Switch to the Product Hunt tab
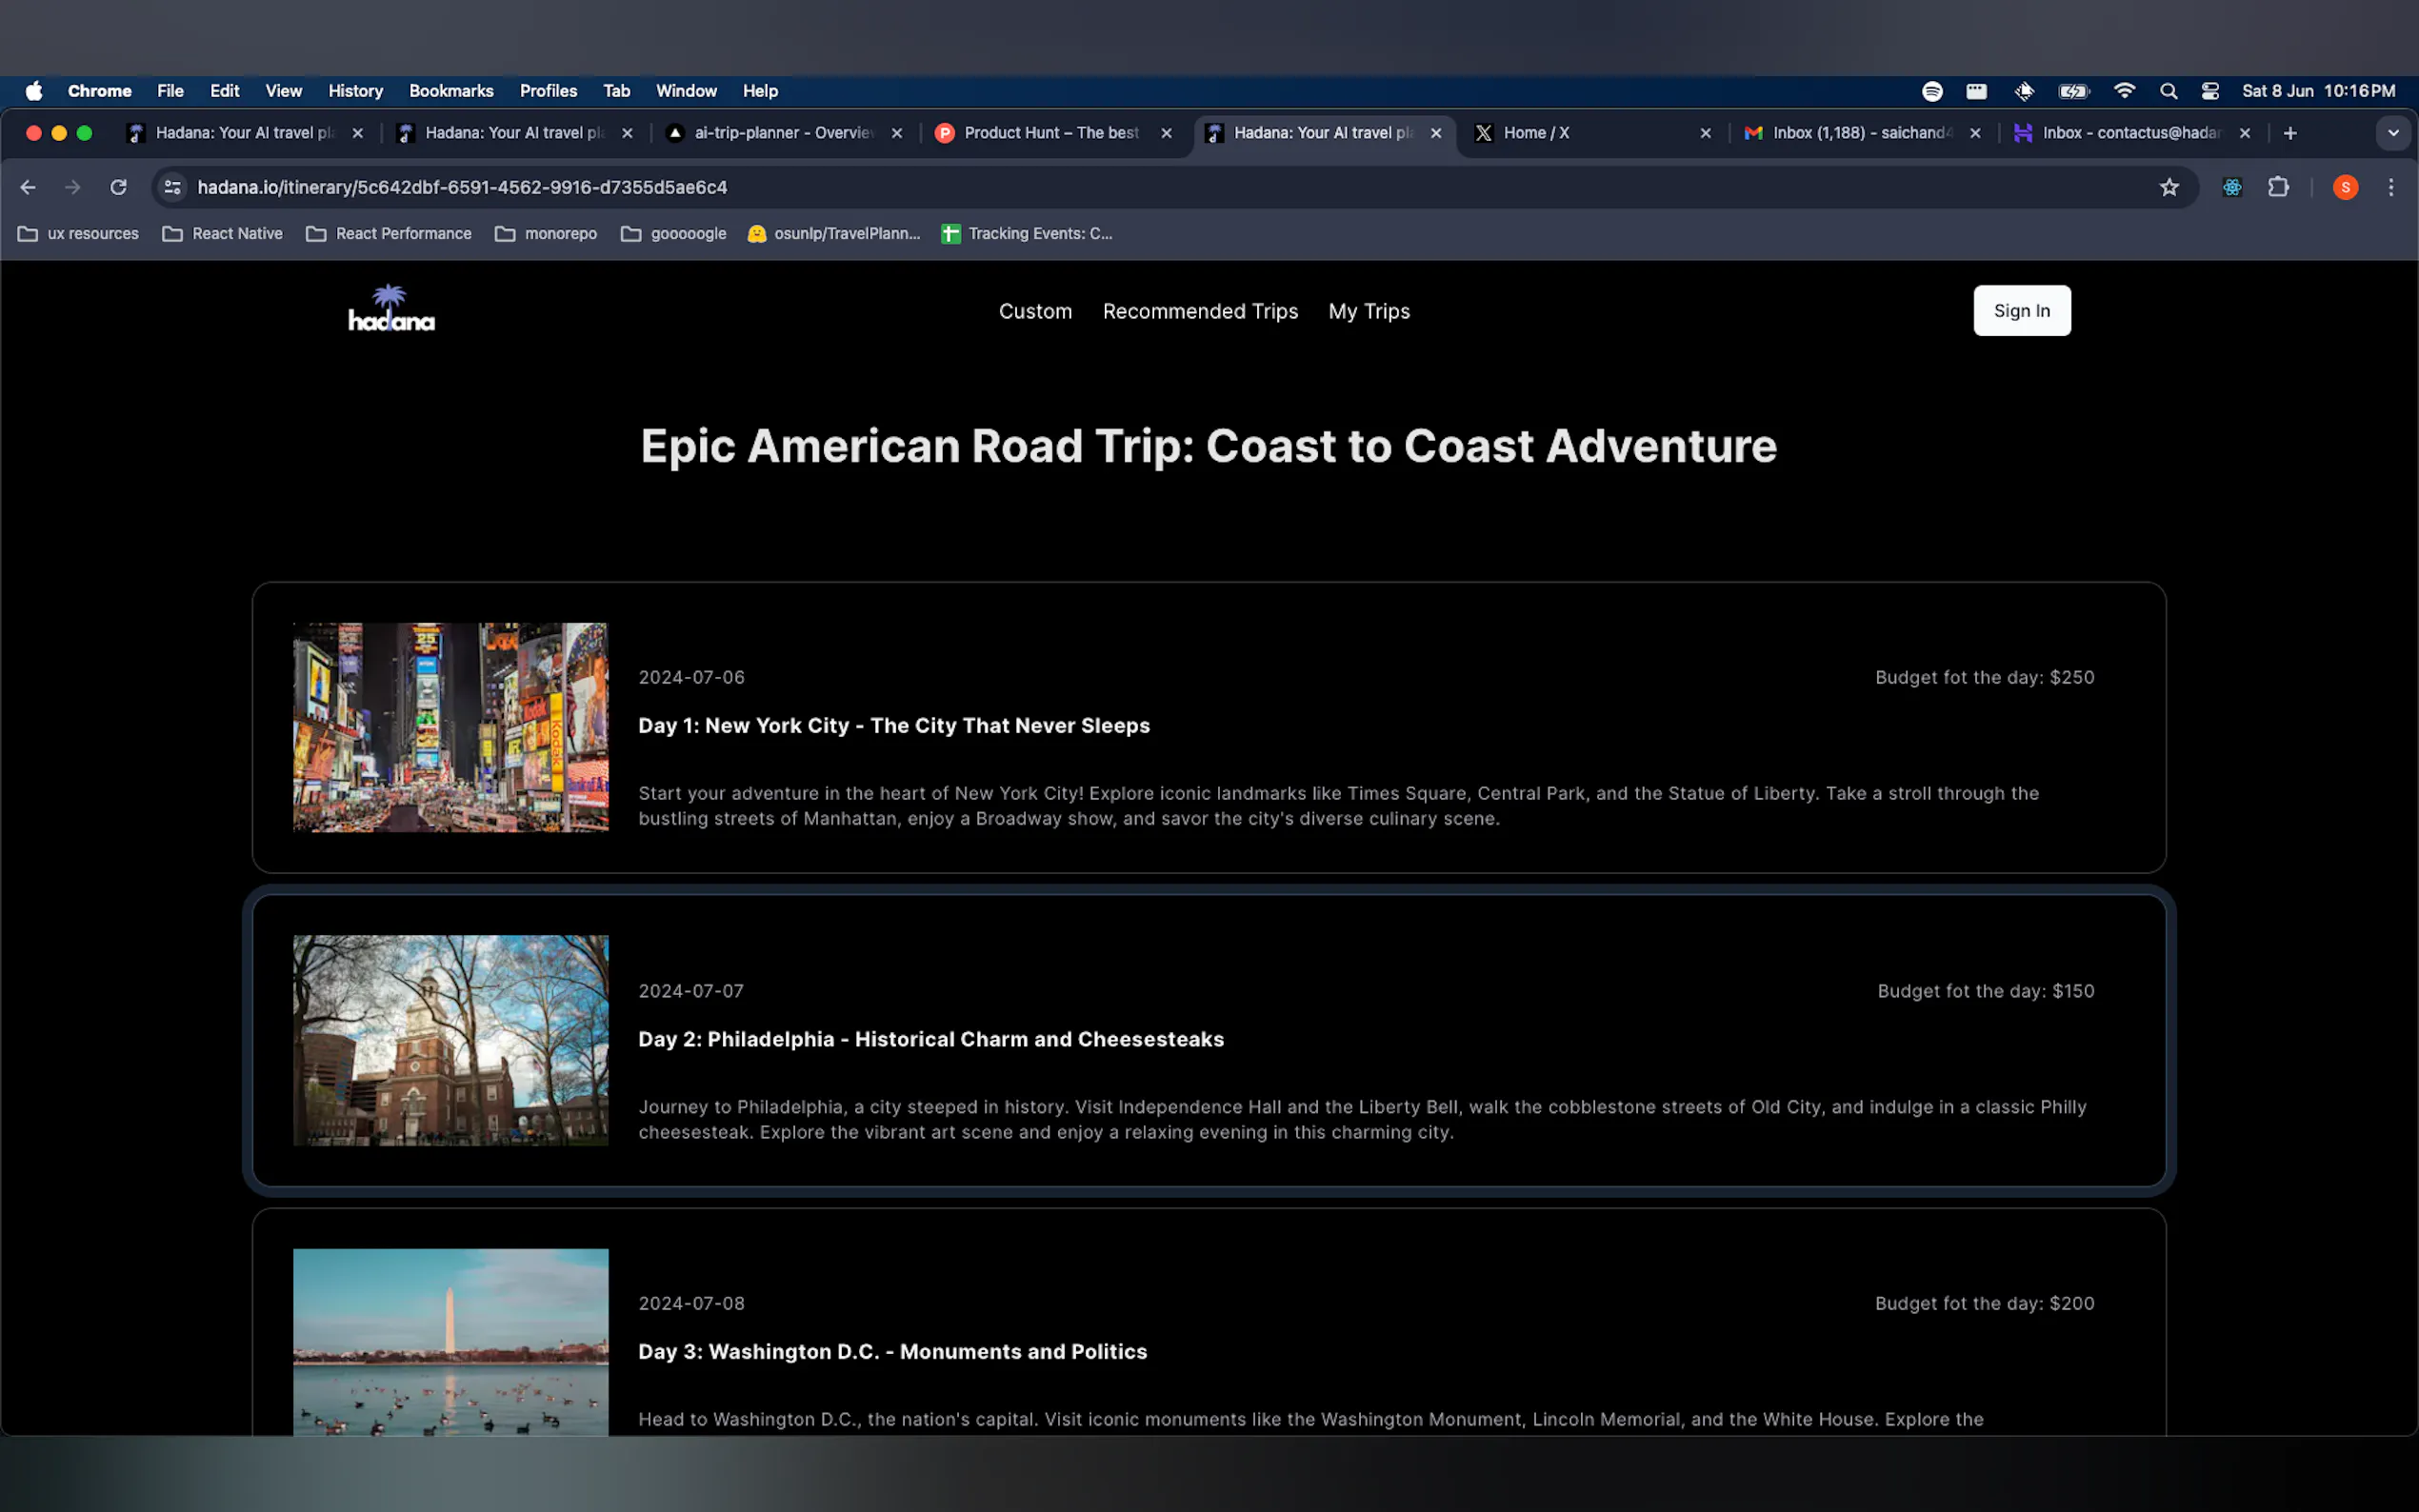Screen dimensions: 2419x1512 [x=1050, y=133]
